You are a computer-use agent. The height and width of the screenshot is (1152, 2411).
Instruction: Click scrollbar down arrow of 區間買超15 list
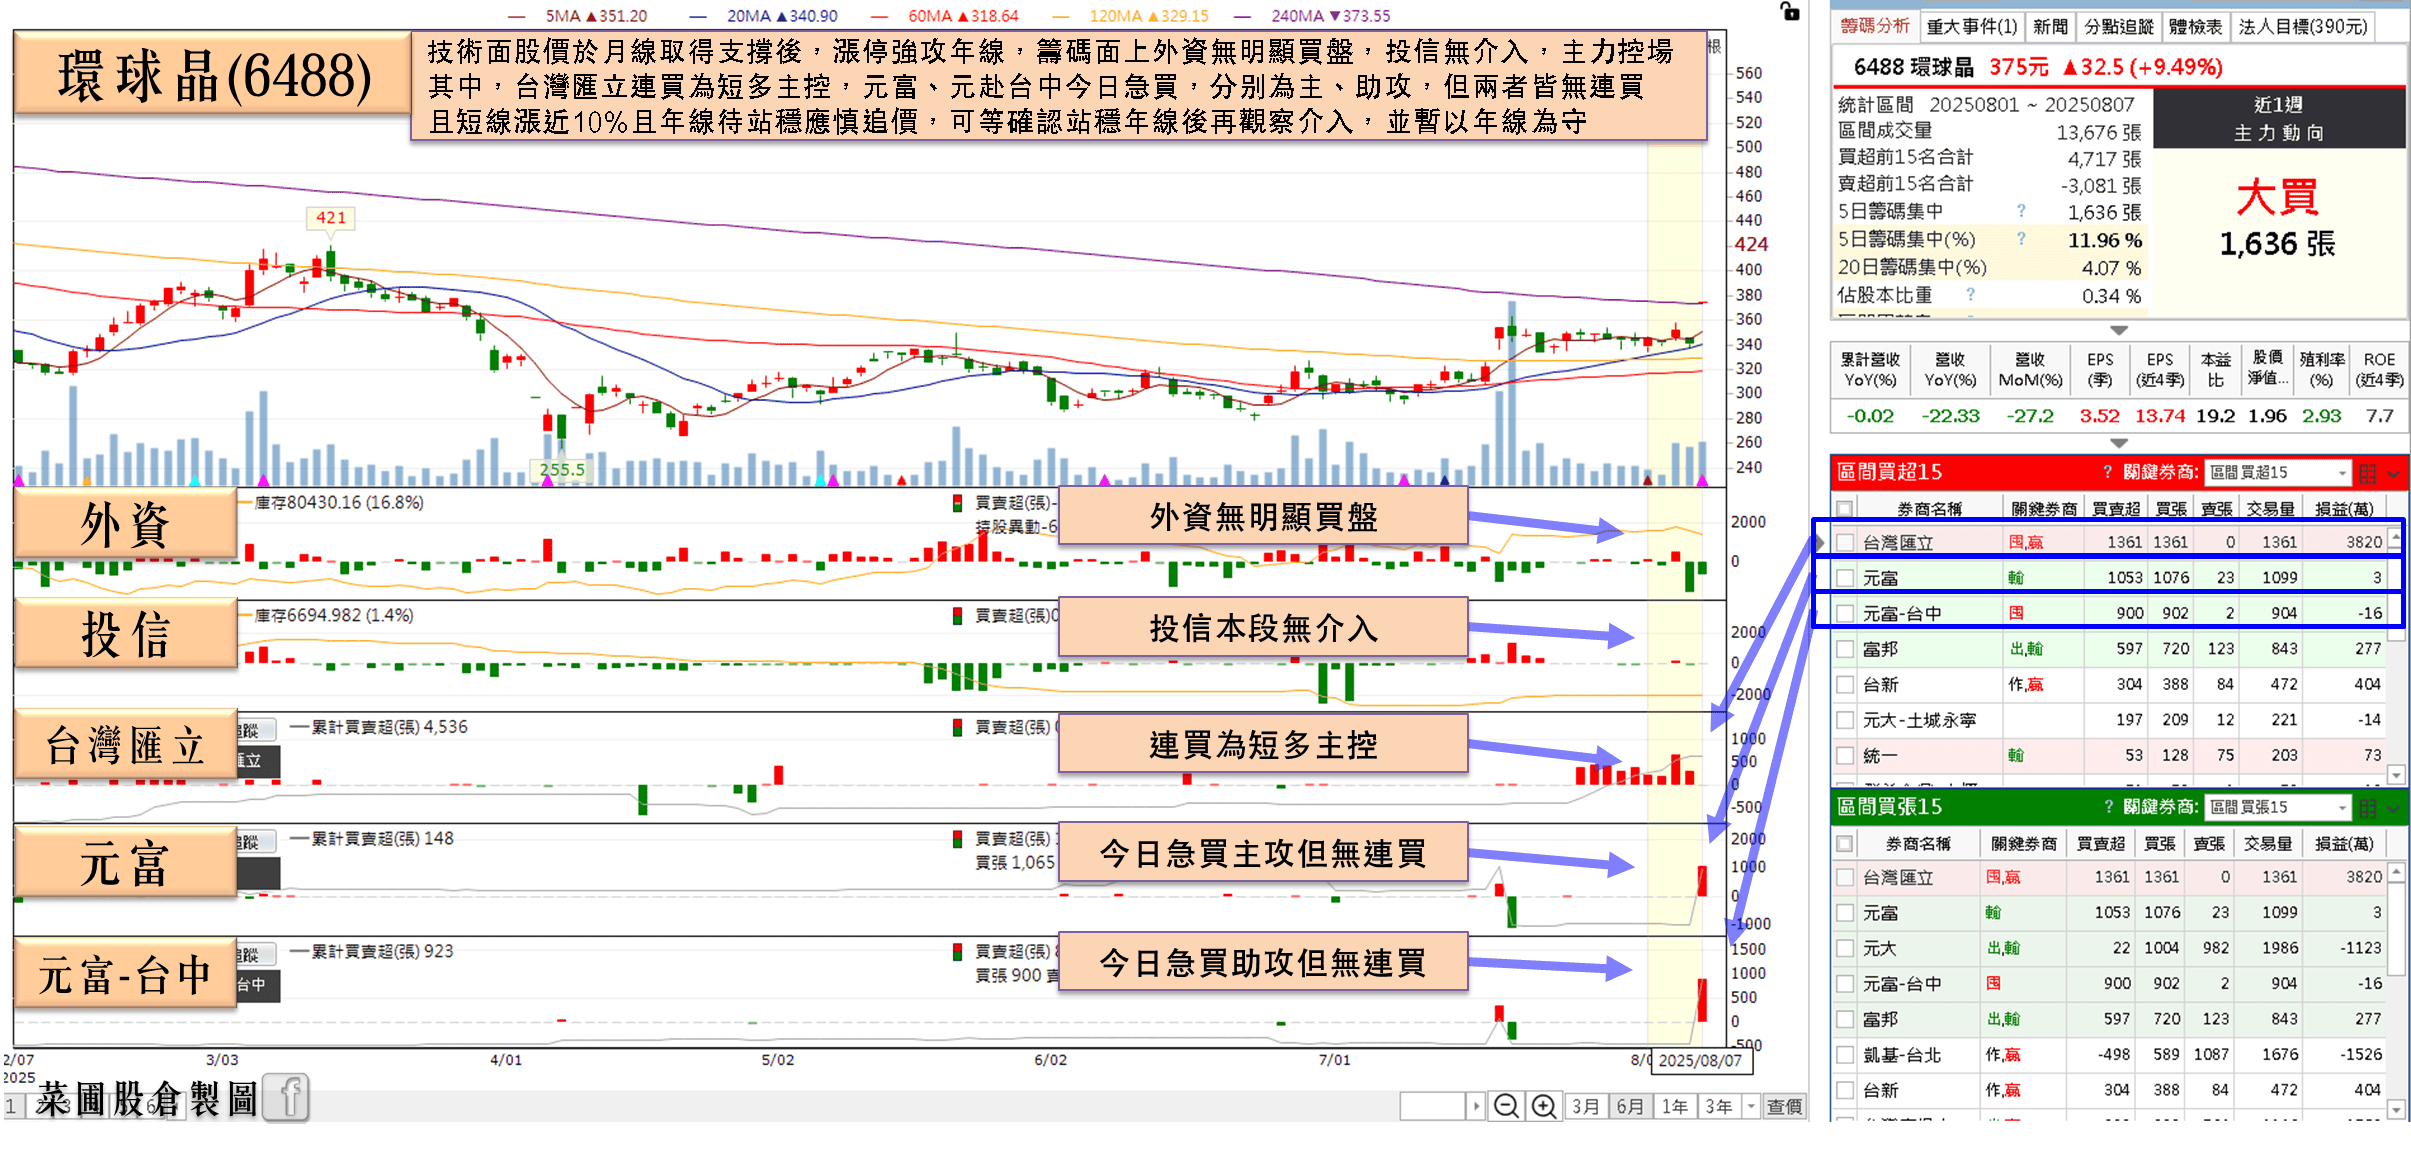point(2395,775)
